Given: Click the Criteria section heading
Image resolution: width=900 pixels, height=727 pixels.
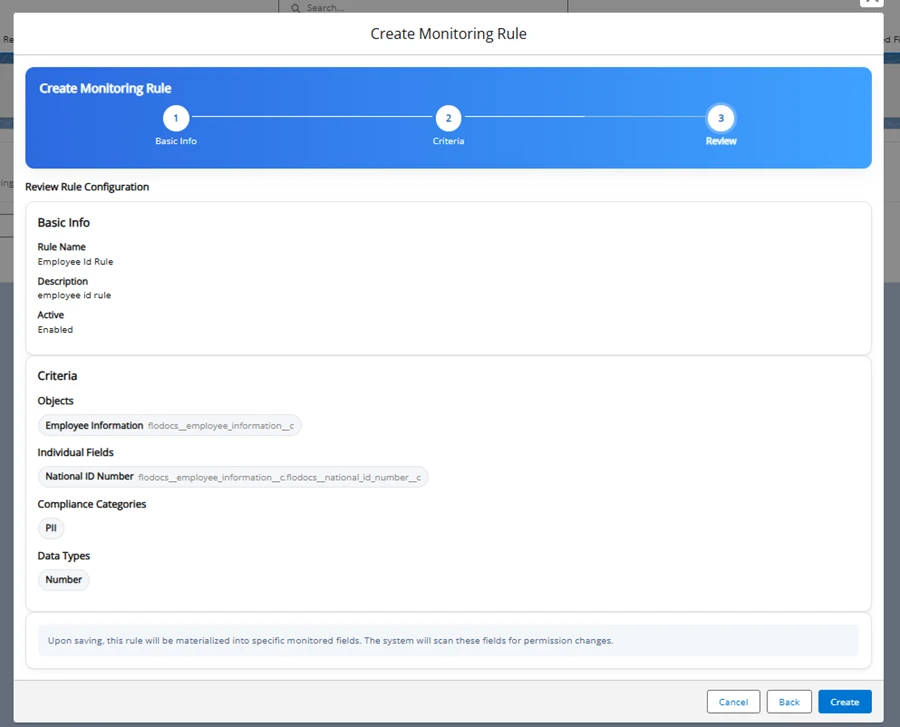Looking at the screenshot, I should 58,376.
